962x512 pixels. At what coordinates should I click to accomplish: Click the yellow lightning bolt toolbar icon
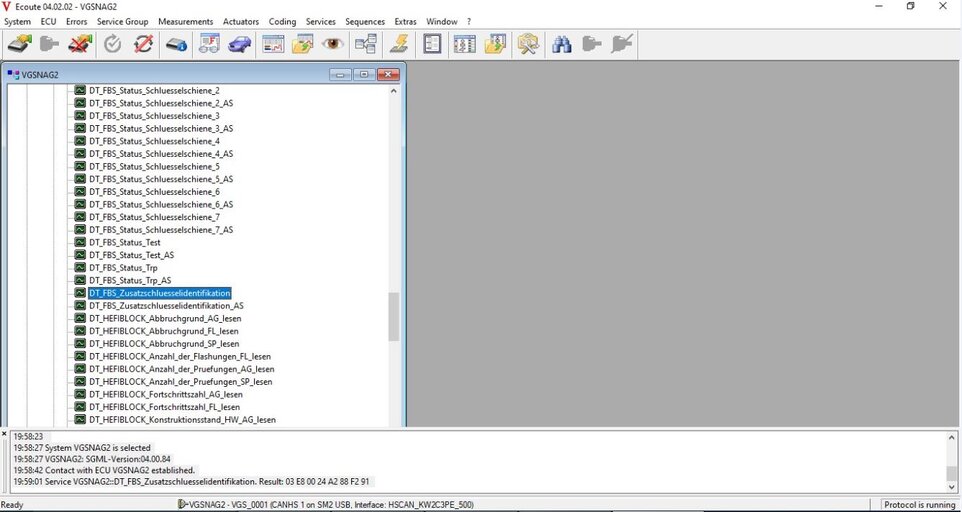click(x=399, y=44)
